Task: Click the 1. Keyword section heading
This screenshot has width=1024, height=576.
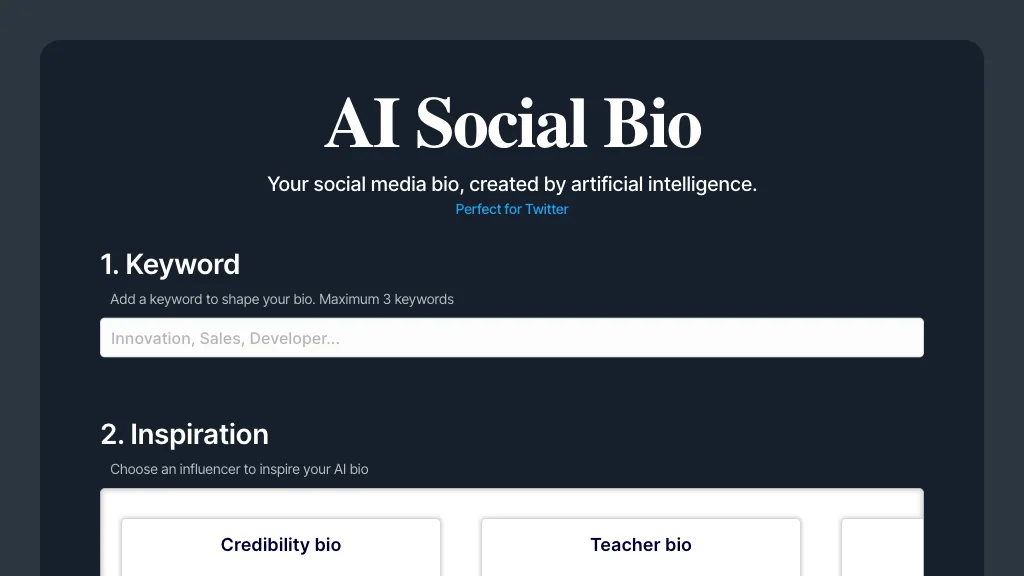Action: 170,264
